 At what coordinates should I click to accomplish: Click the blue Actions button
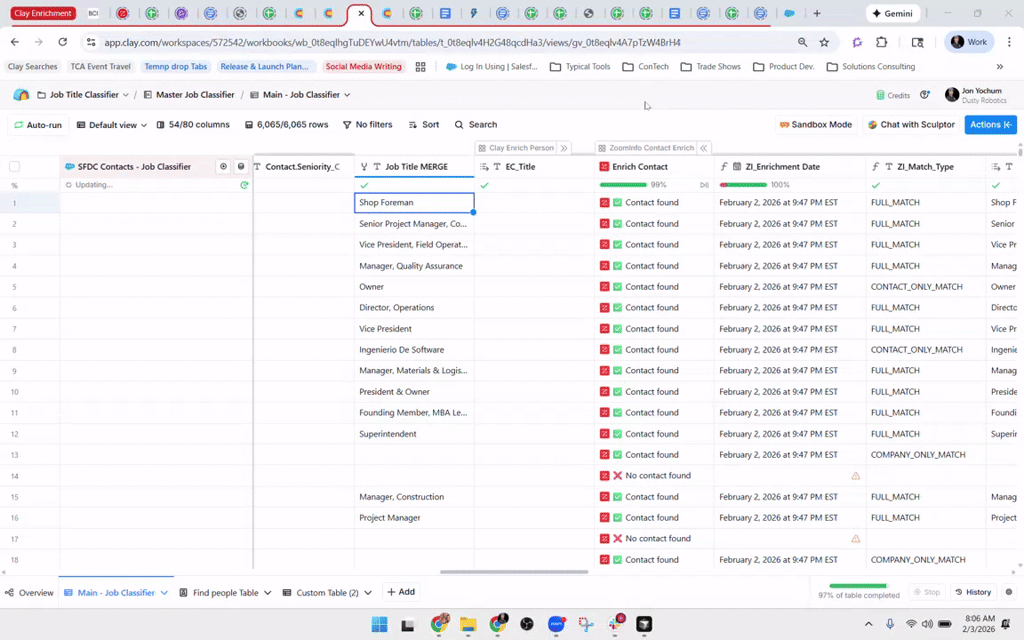click(990, 125)
